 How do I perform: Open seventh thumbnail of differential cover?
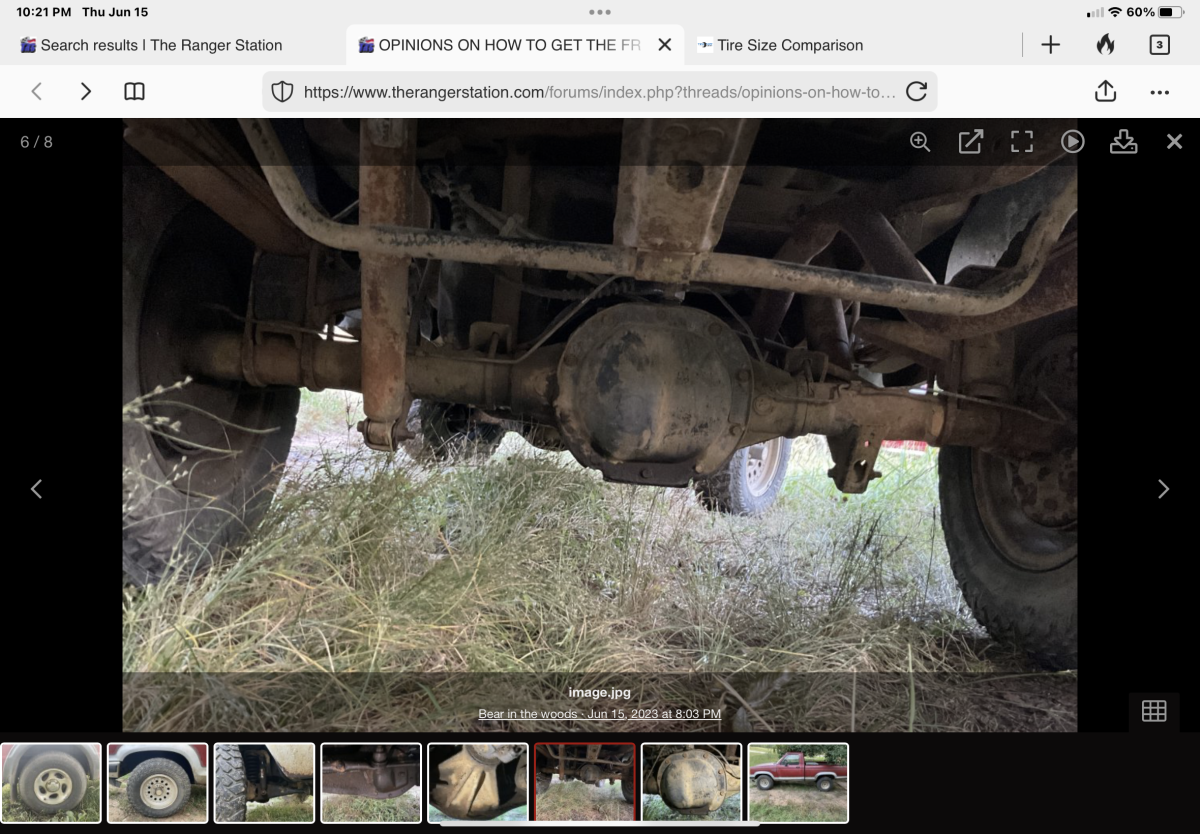[x=692, y=783]
